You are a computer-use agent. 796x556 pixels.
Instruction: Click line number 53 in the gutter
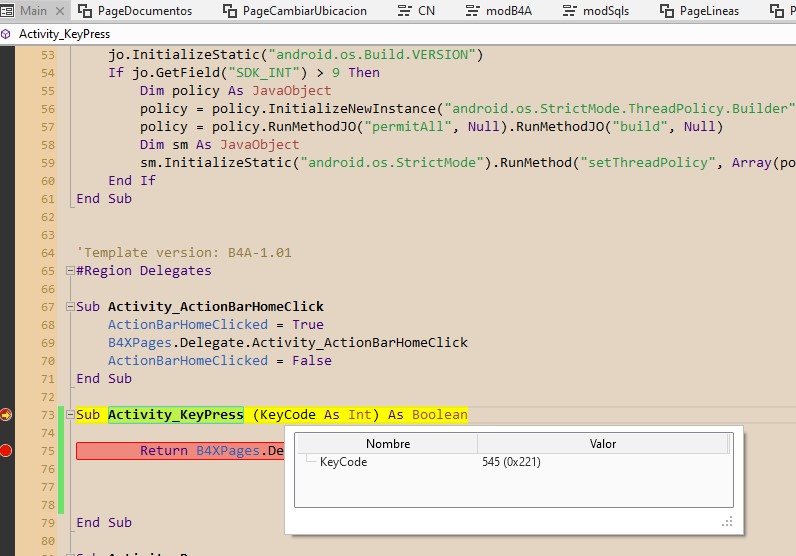48,55
